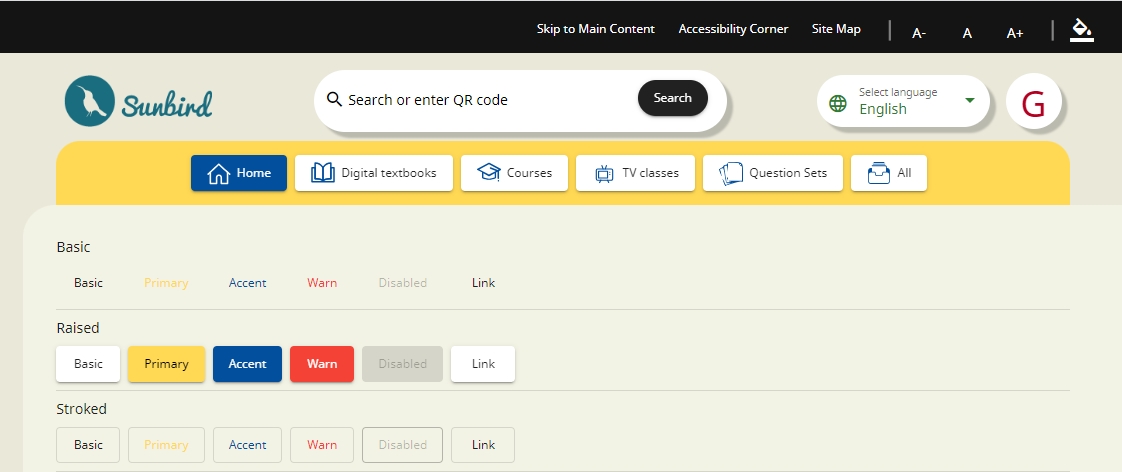1122x472 pixels.
Task: Click the globe language icon
Action: click(x=838, y=103)
